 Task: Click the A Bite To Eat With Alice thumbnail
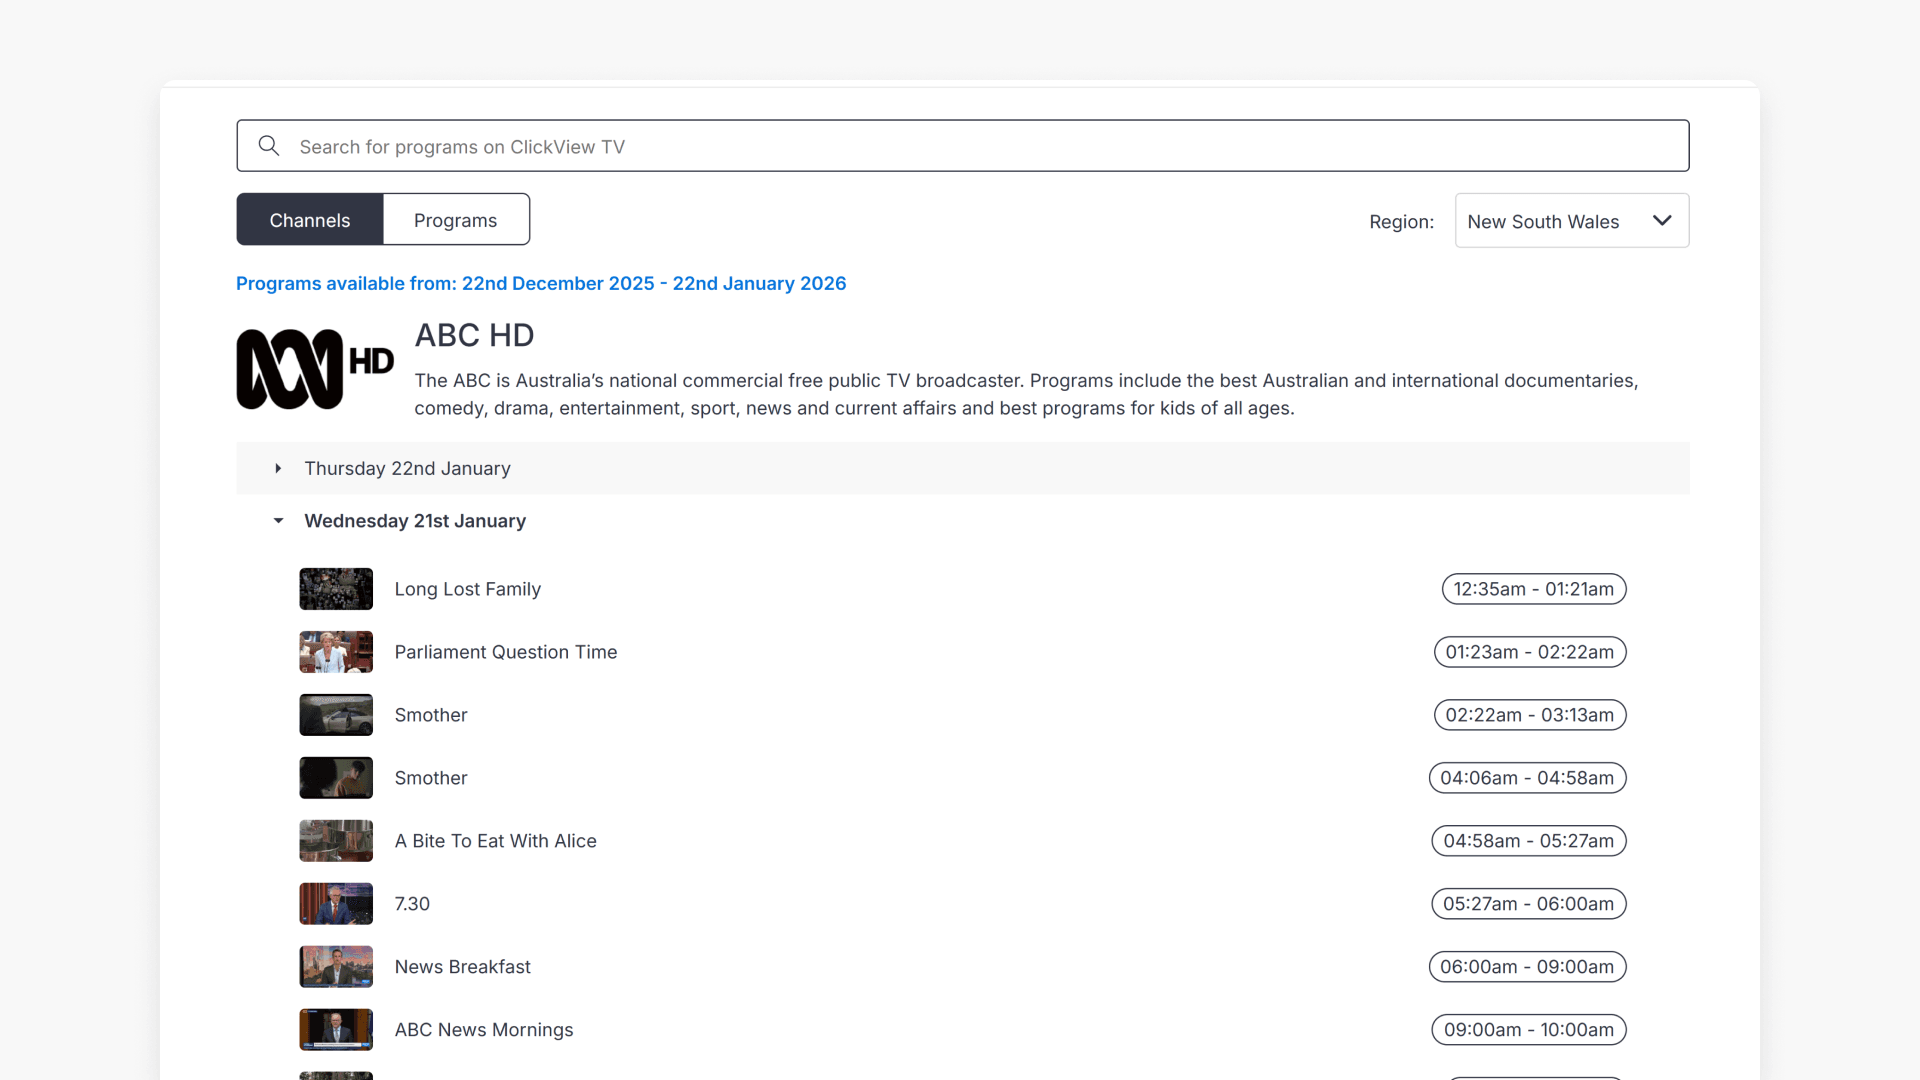pyautogui.click(x=335, y=840)
